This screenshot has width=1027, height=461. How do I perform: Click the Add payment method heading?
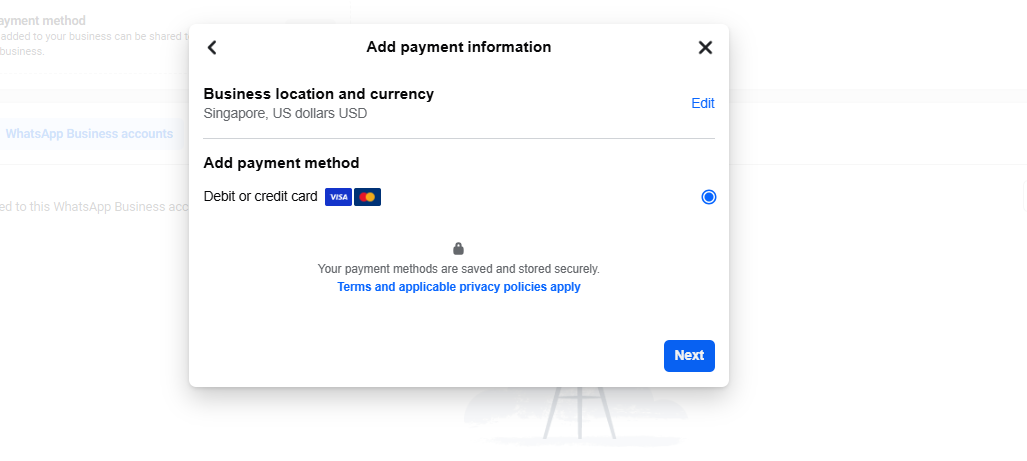click(x=281, y=163)
